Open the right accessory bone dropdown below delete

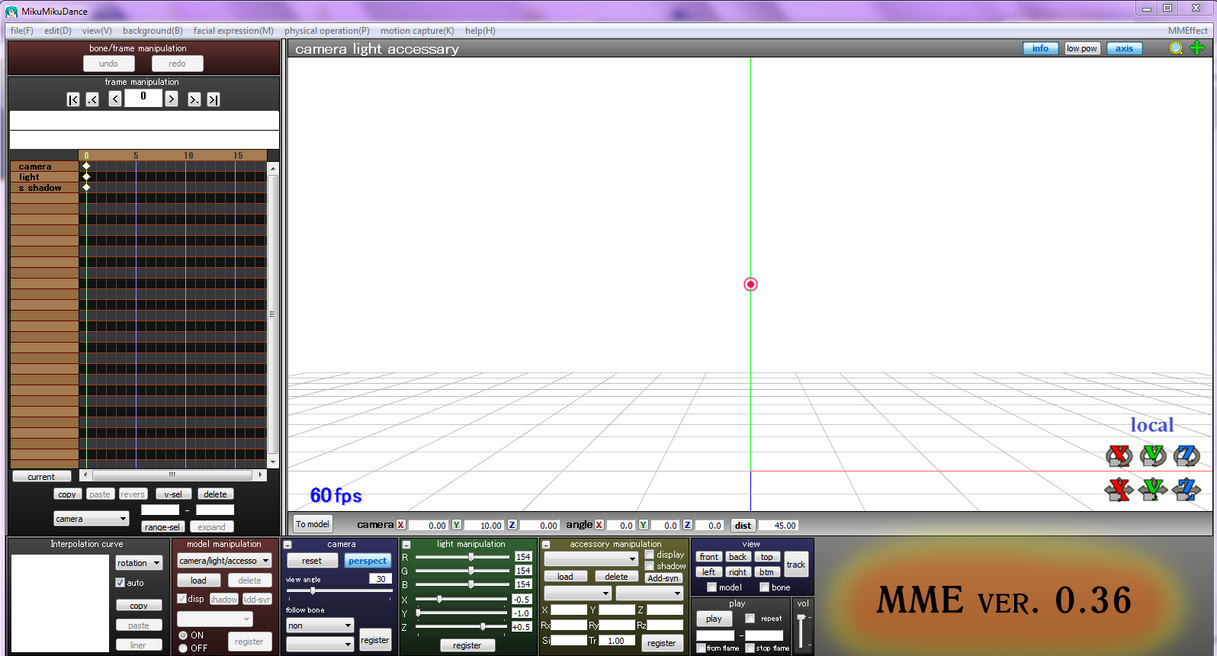649,593
